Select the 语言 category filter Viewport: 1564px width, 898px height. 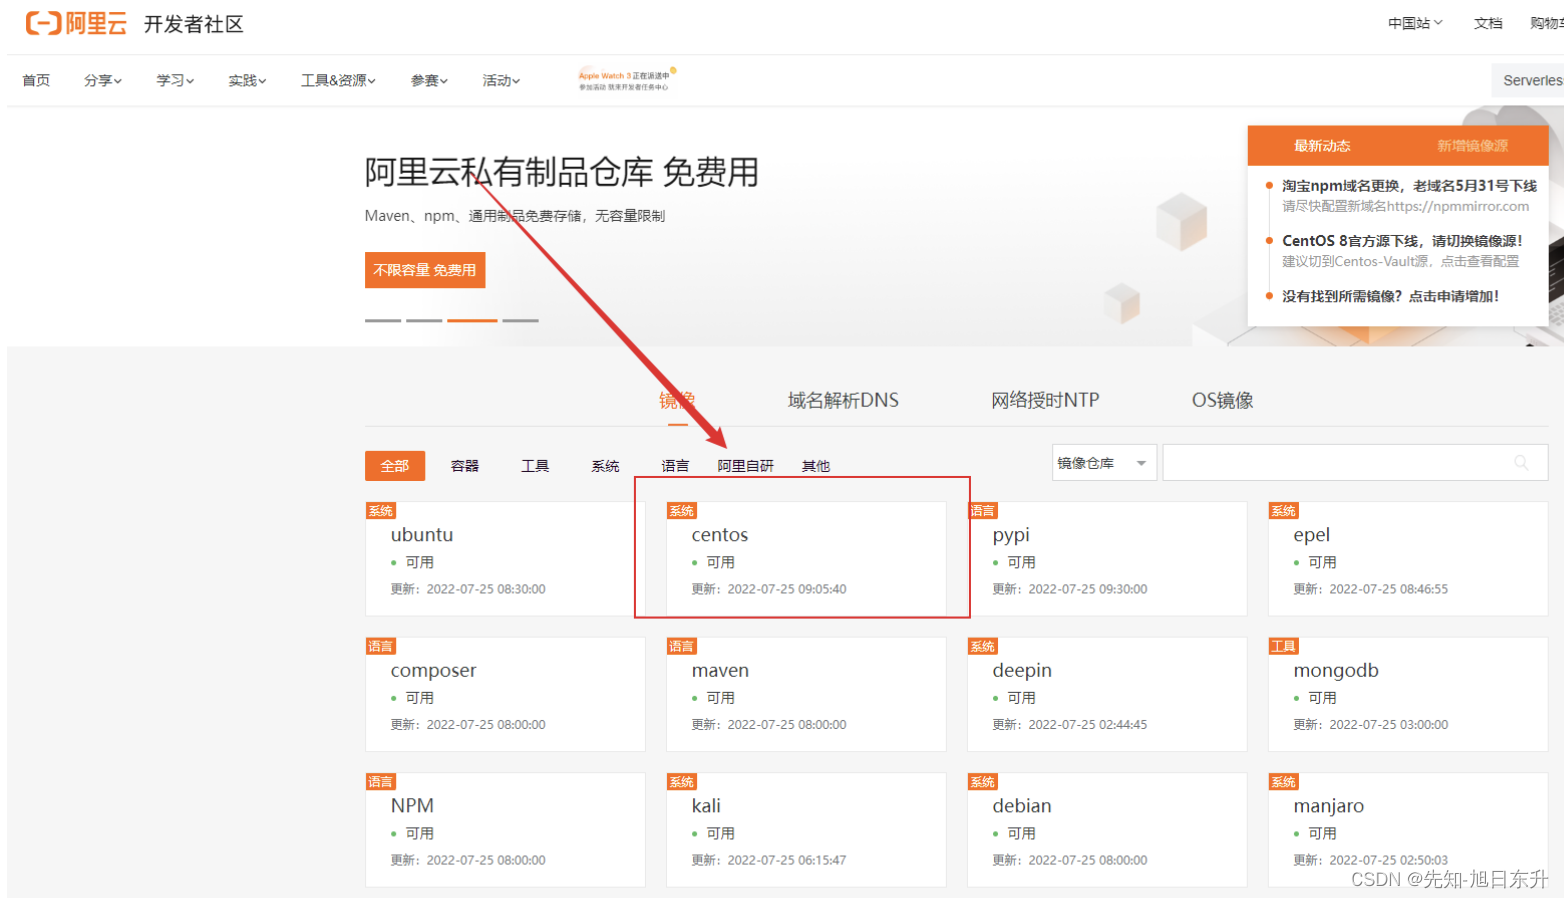point(675,466)
